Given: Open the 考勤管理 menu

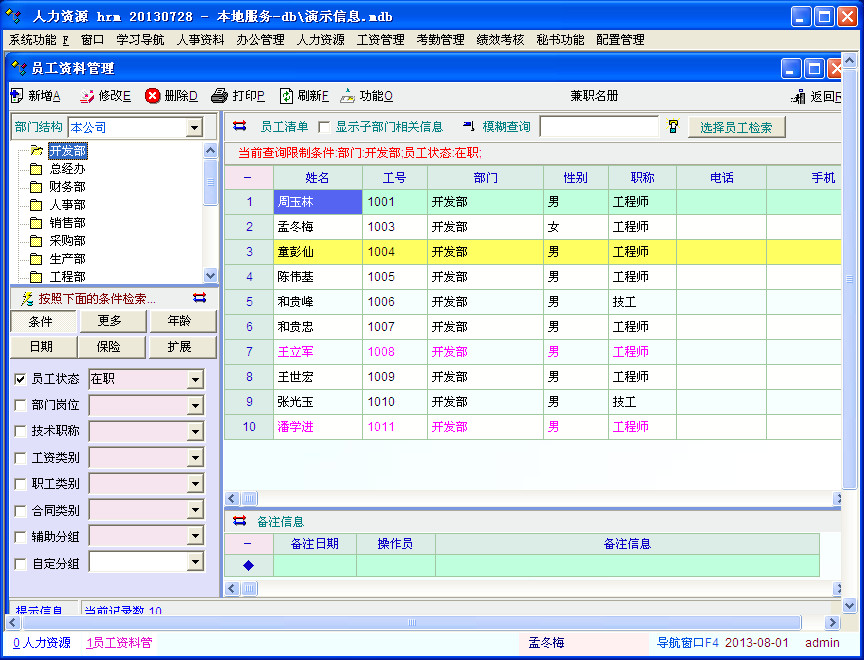Looking at the screenshot, I should click(x=441, y=40).
